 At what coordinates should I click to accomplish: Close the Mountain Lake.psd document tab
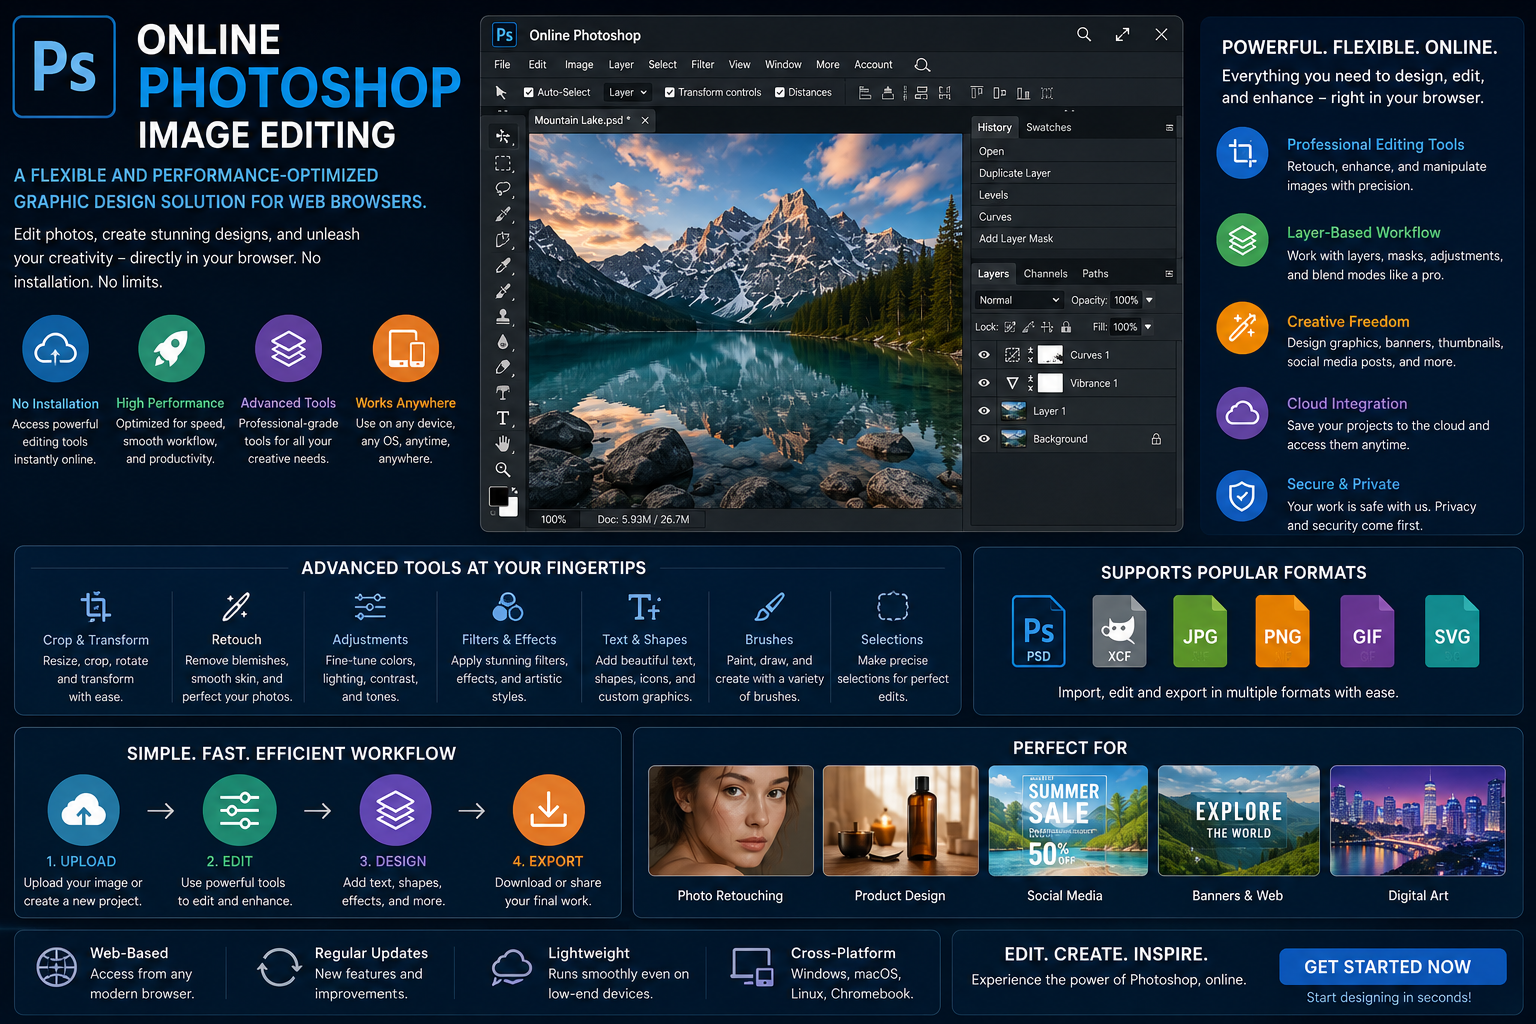point(645,120)
